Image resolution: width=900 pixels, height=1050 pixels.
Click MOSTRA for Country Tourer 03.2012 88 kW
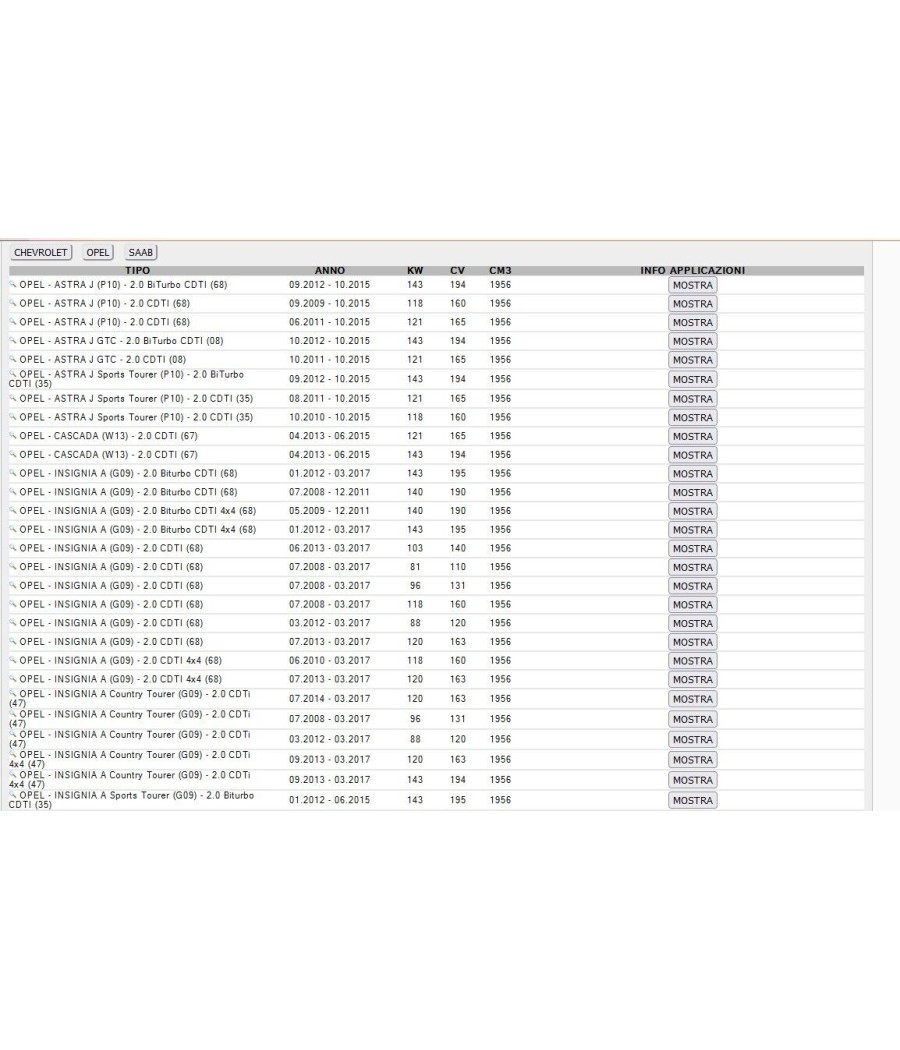coord(692,740)
